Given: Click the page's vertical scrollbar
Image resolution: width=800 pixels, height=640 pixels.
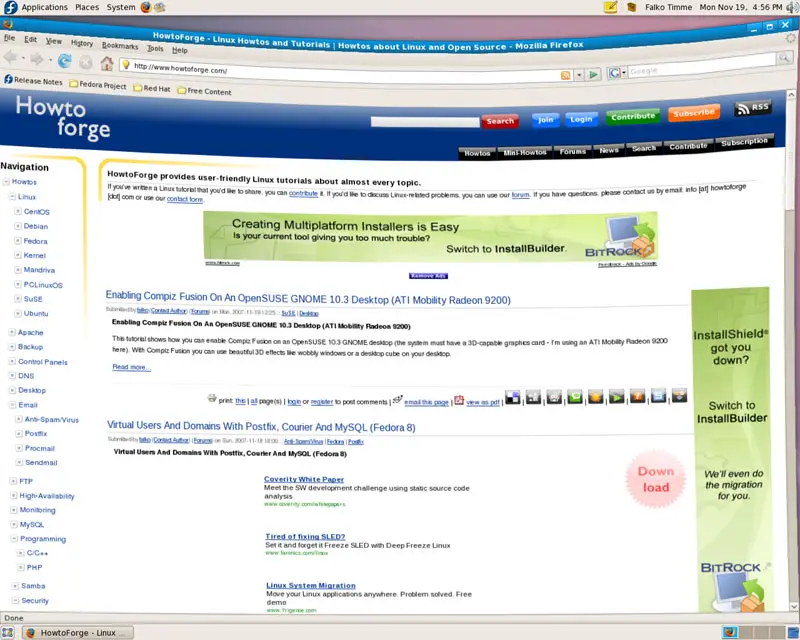Looking at the screenshot, I should pyautogui.click(x=792, y=351).
